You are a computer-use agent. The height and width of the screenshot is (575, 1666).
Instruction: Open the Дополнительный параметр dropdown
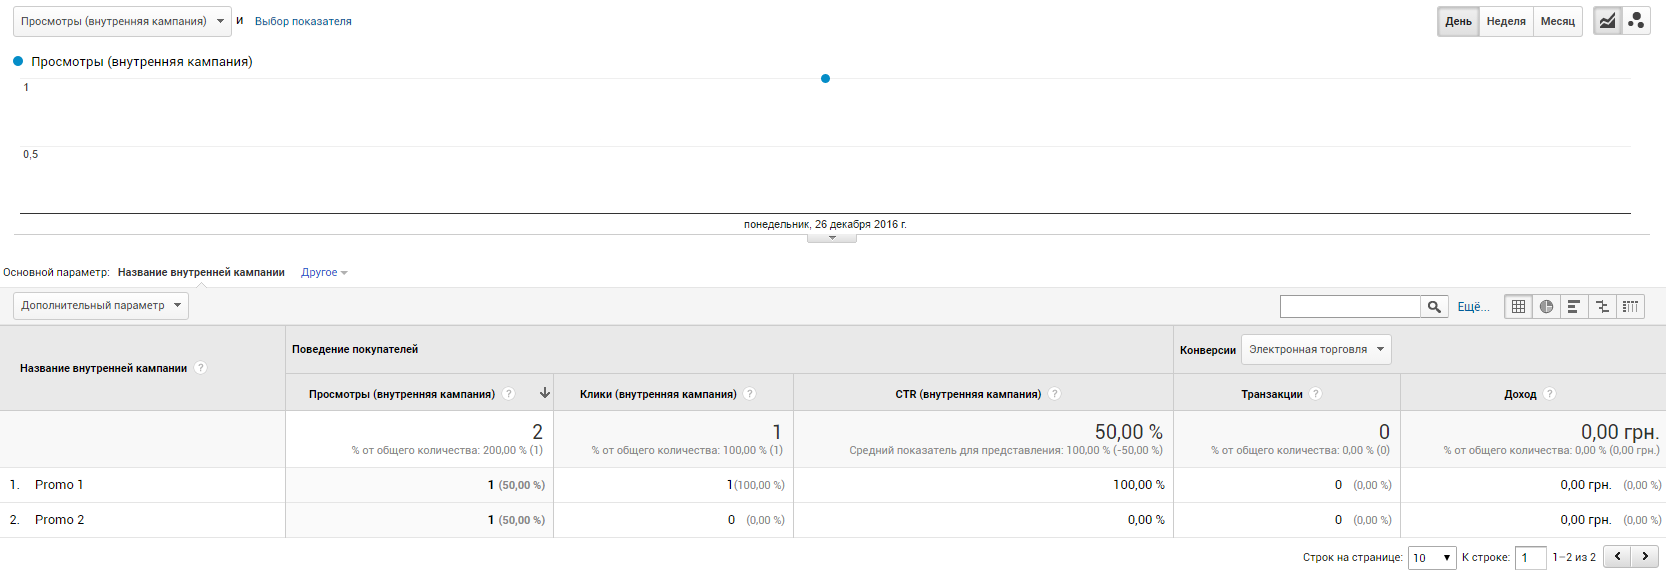point(101,305)
